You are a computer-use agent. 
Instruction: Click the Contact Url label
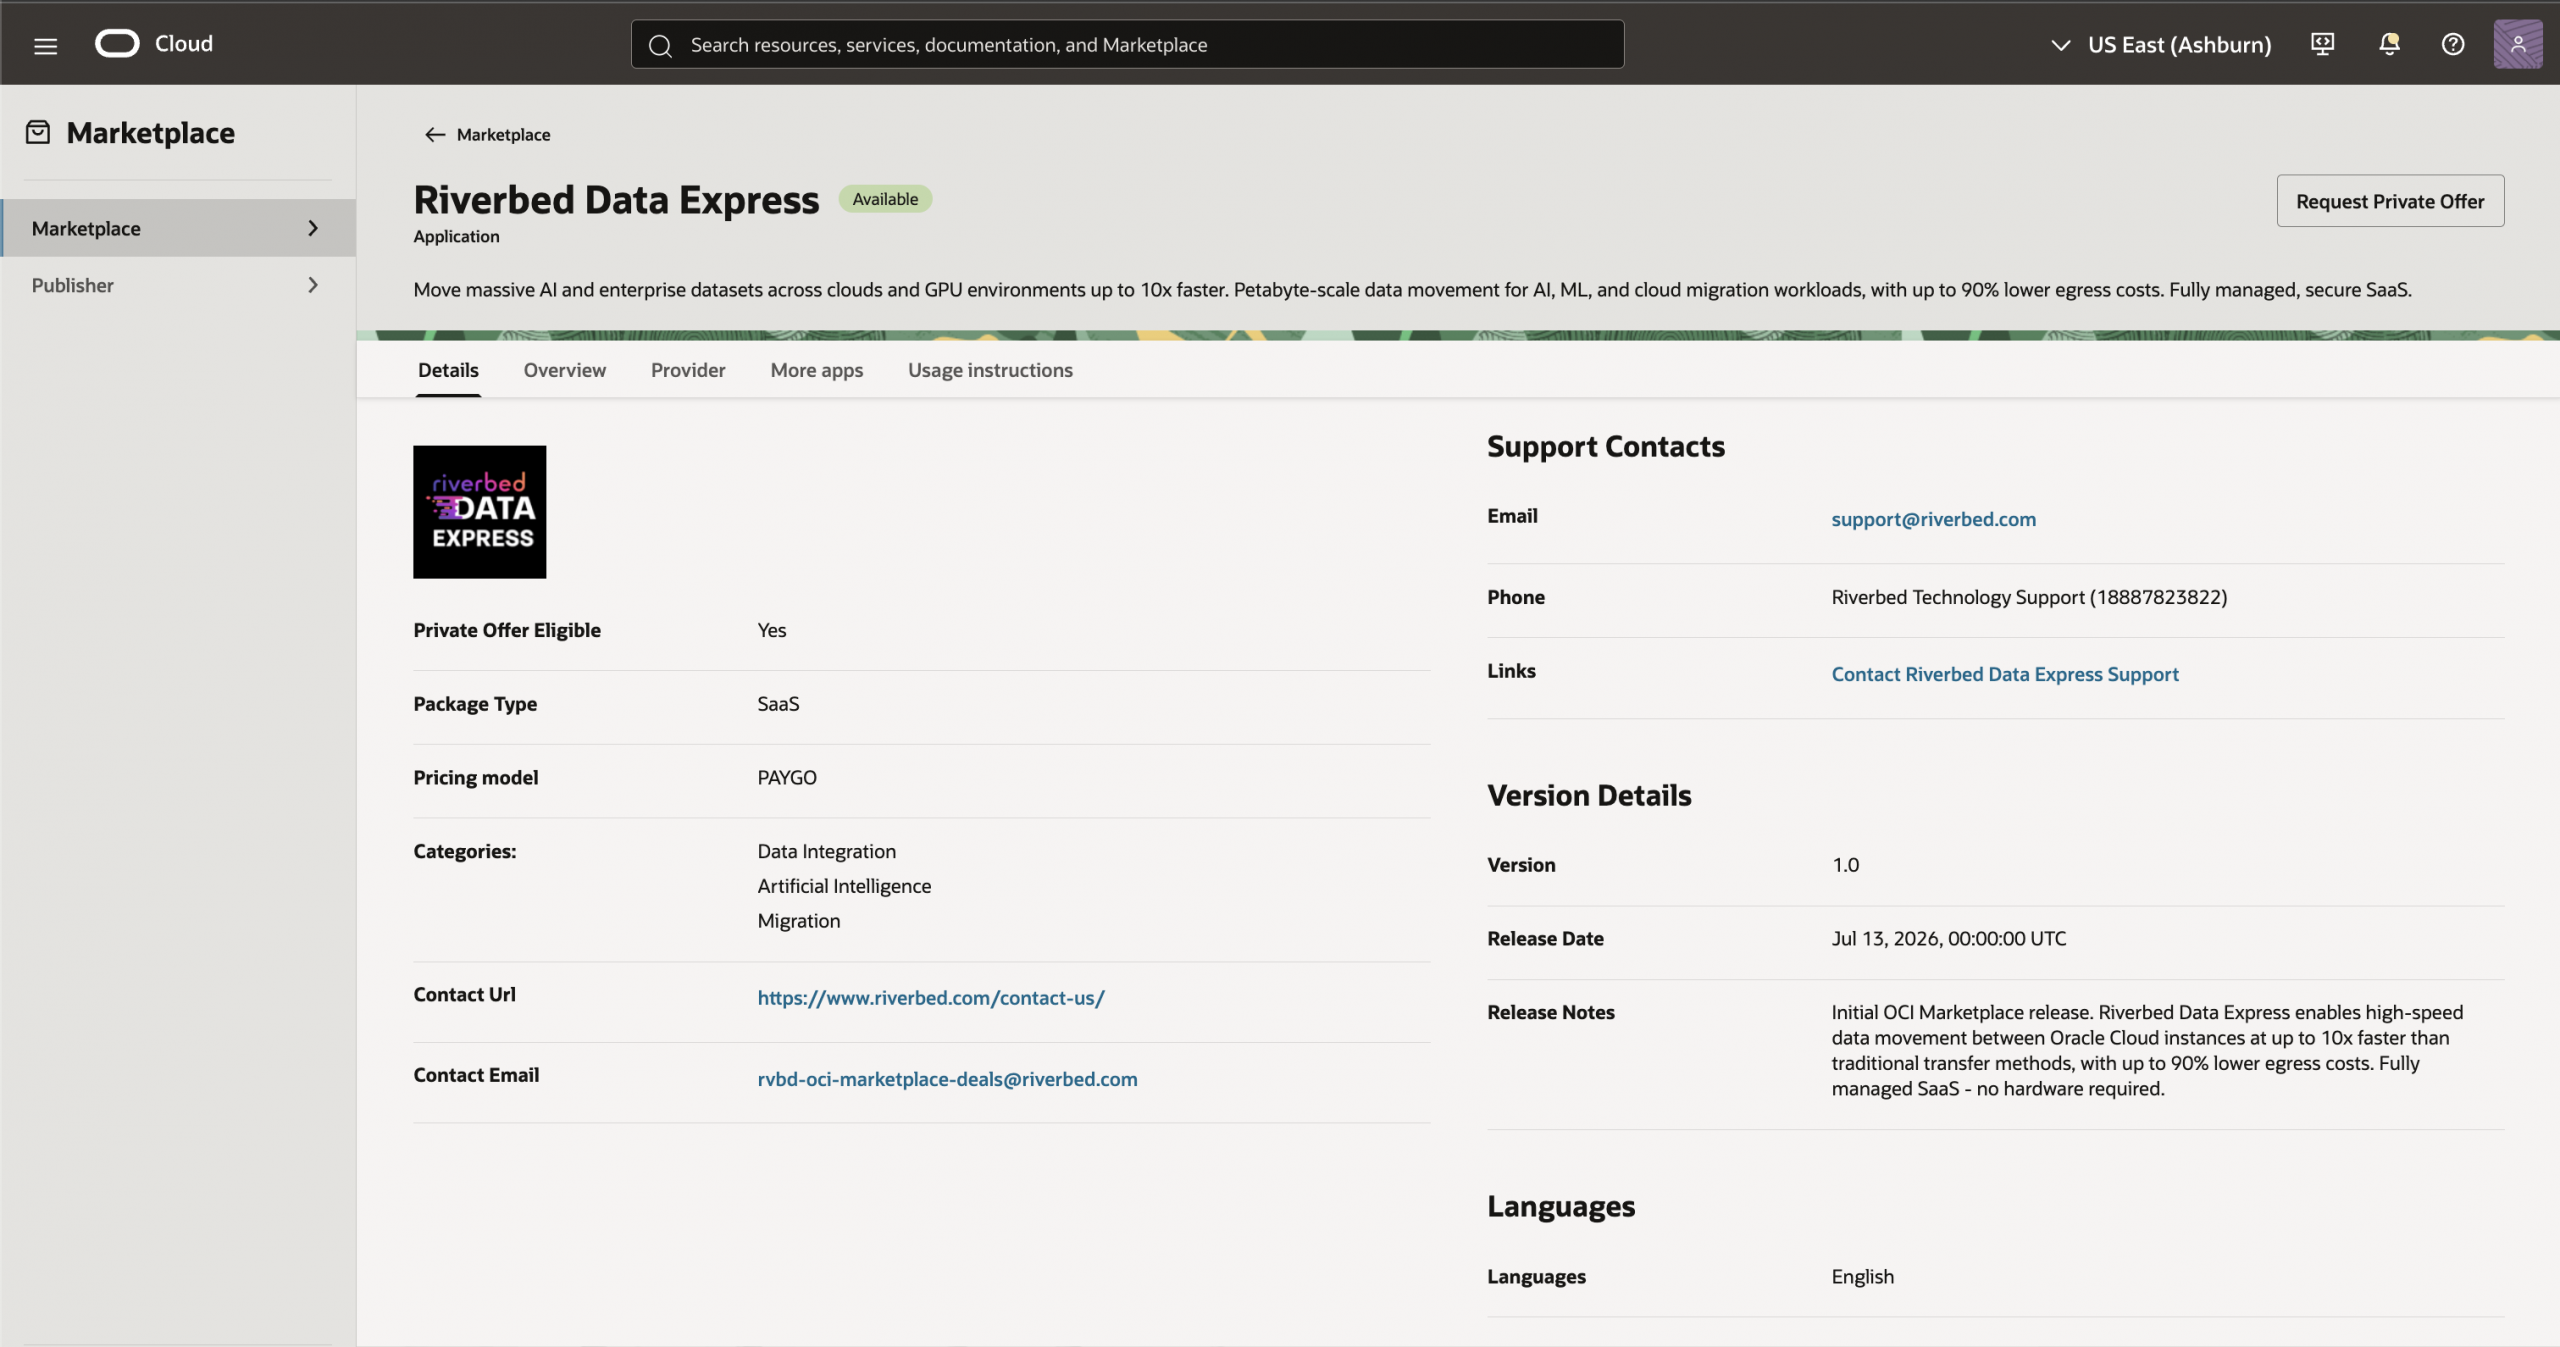click(465, 994)
